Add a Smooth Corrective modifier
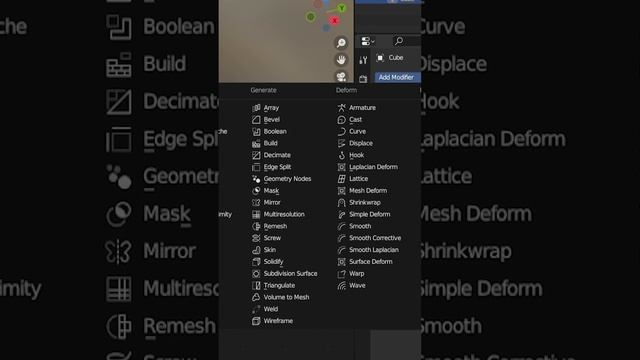The height and width of the screenshot is (360, 640). [x=375, y=238]
